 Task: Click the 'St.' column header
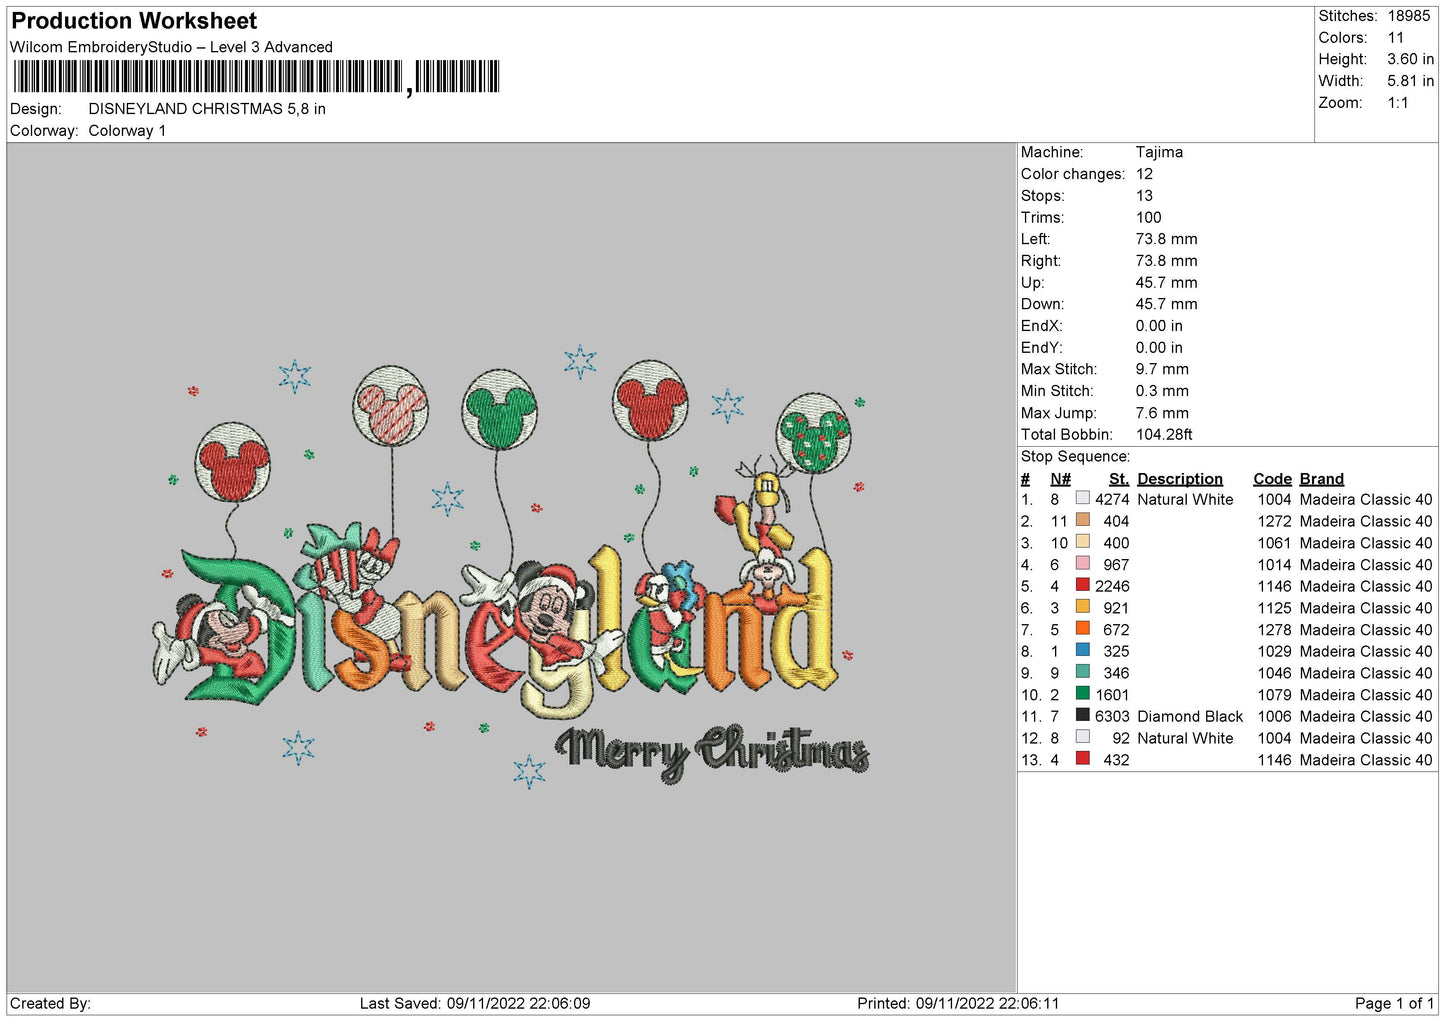pos(1119,479)
